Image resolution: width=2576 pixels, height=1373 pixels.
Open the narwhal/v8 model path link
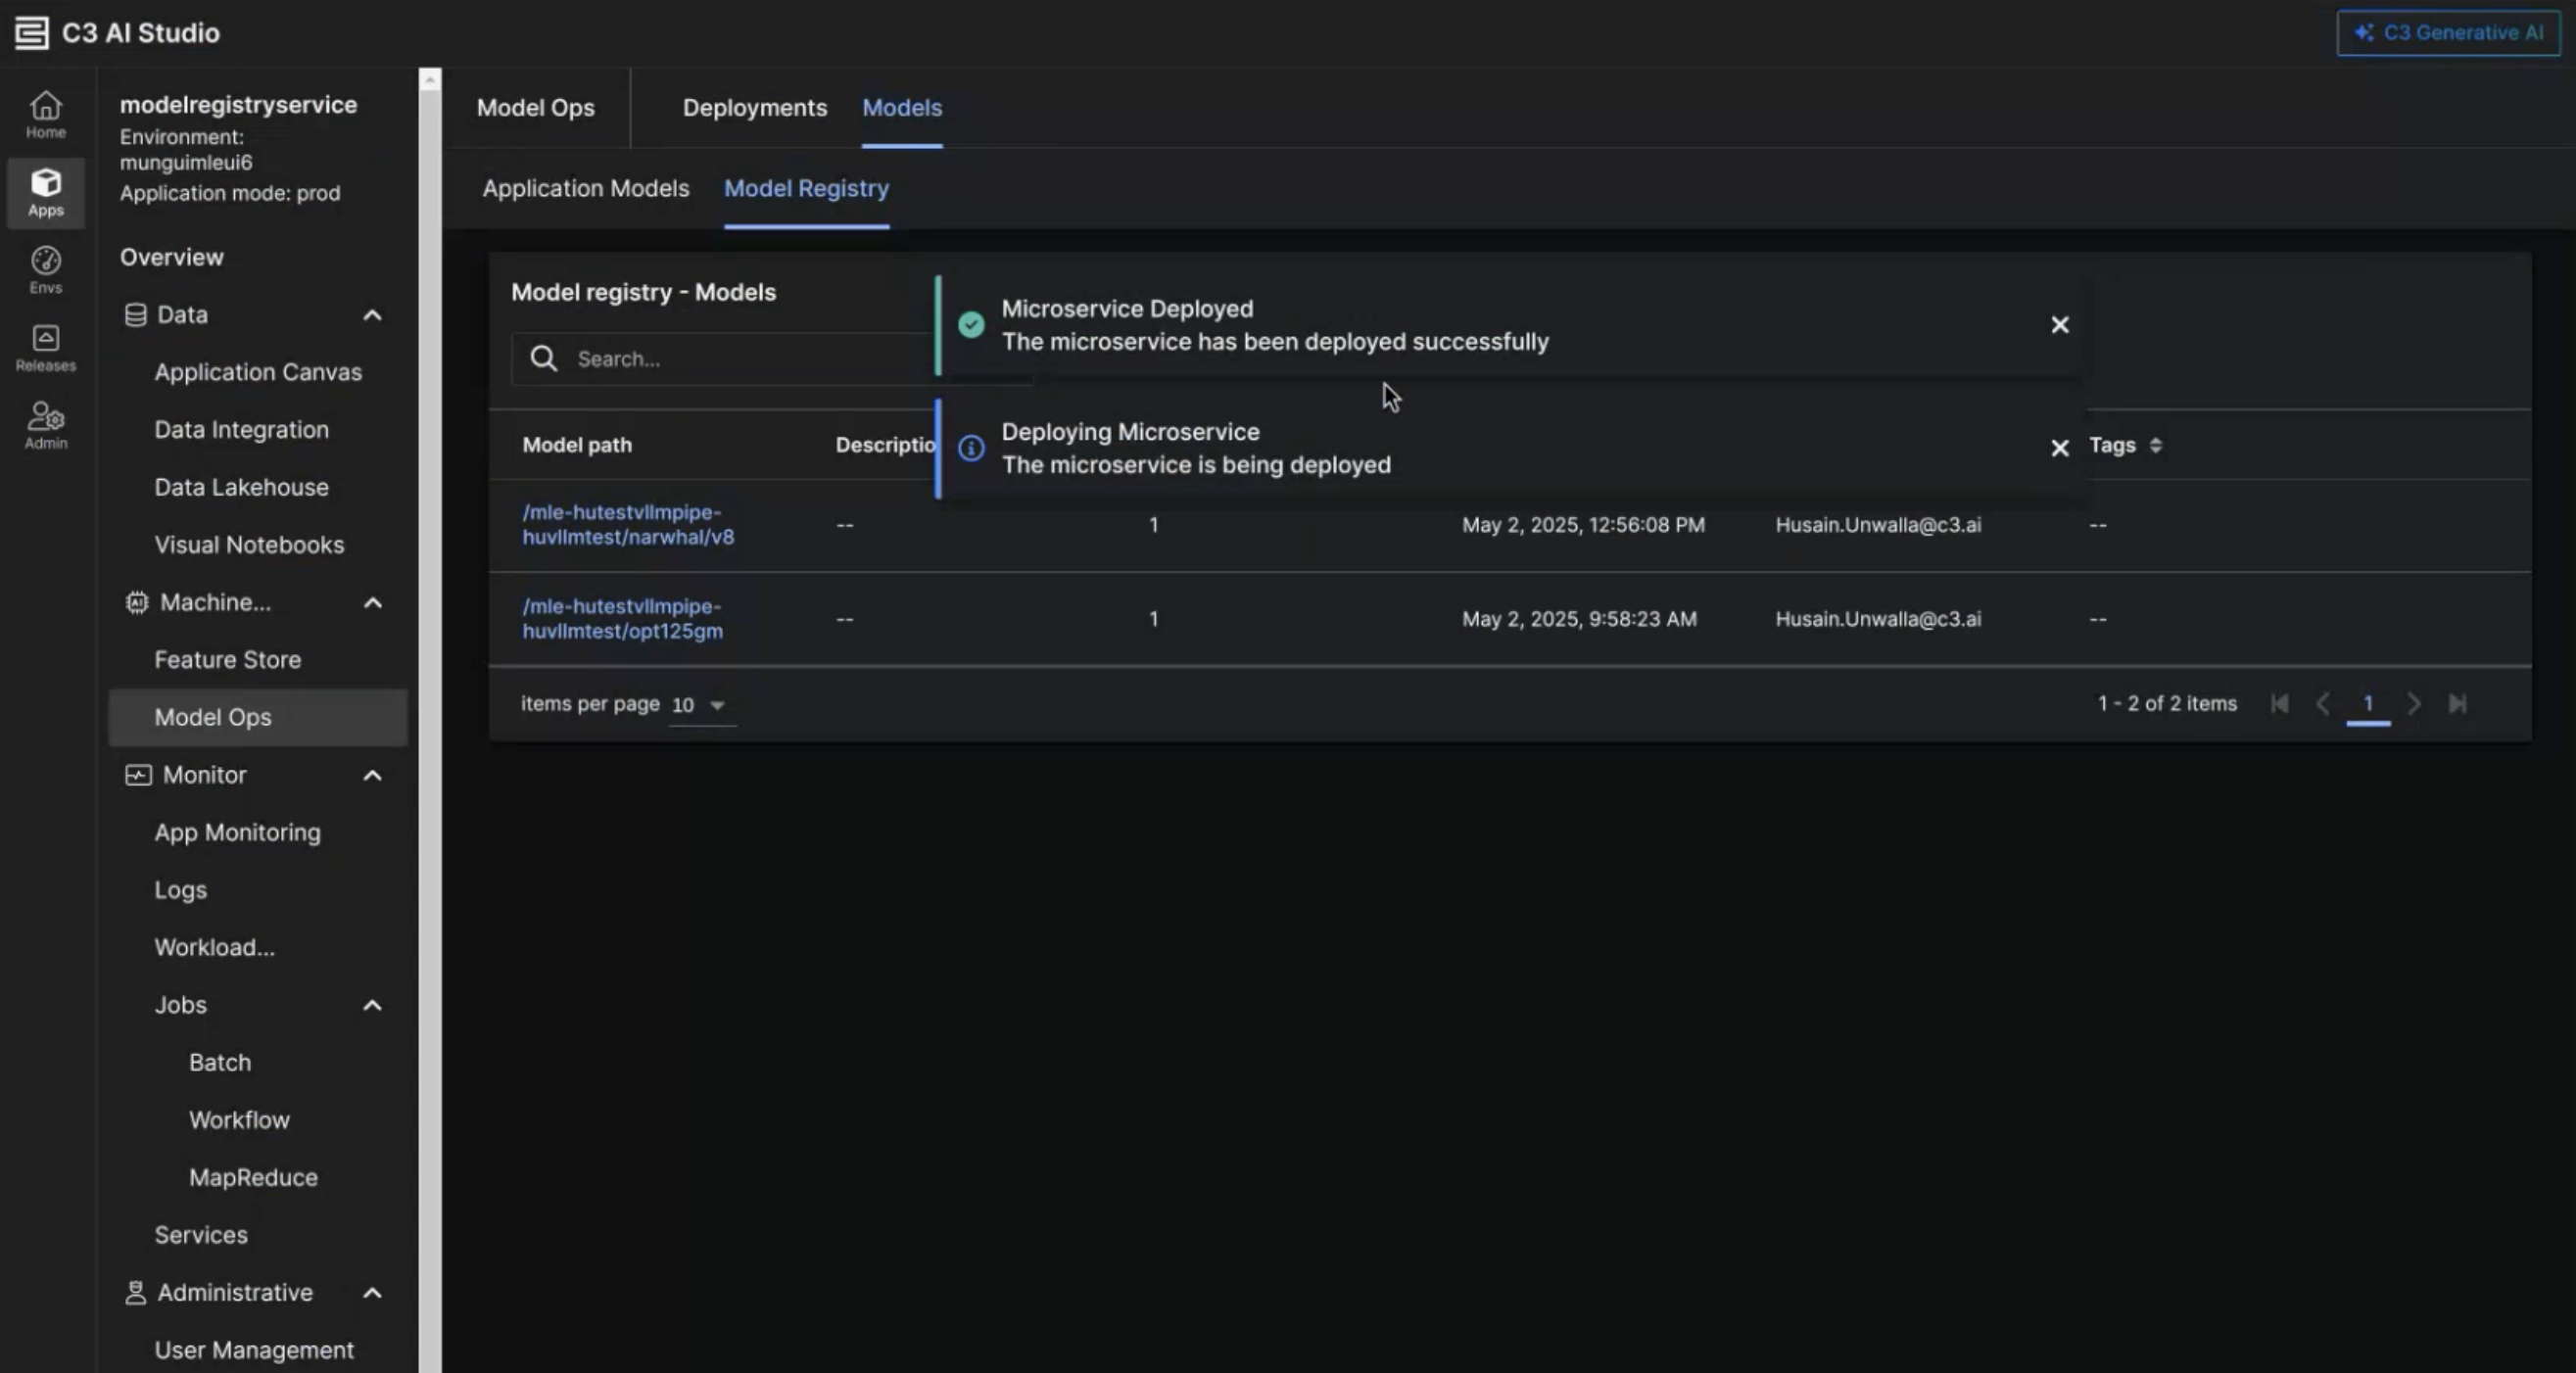point(627,524)
